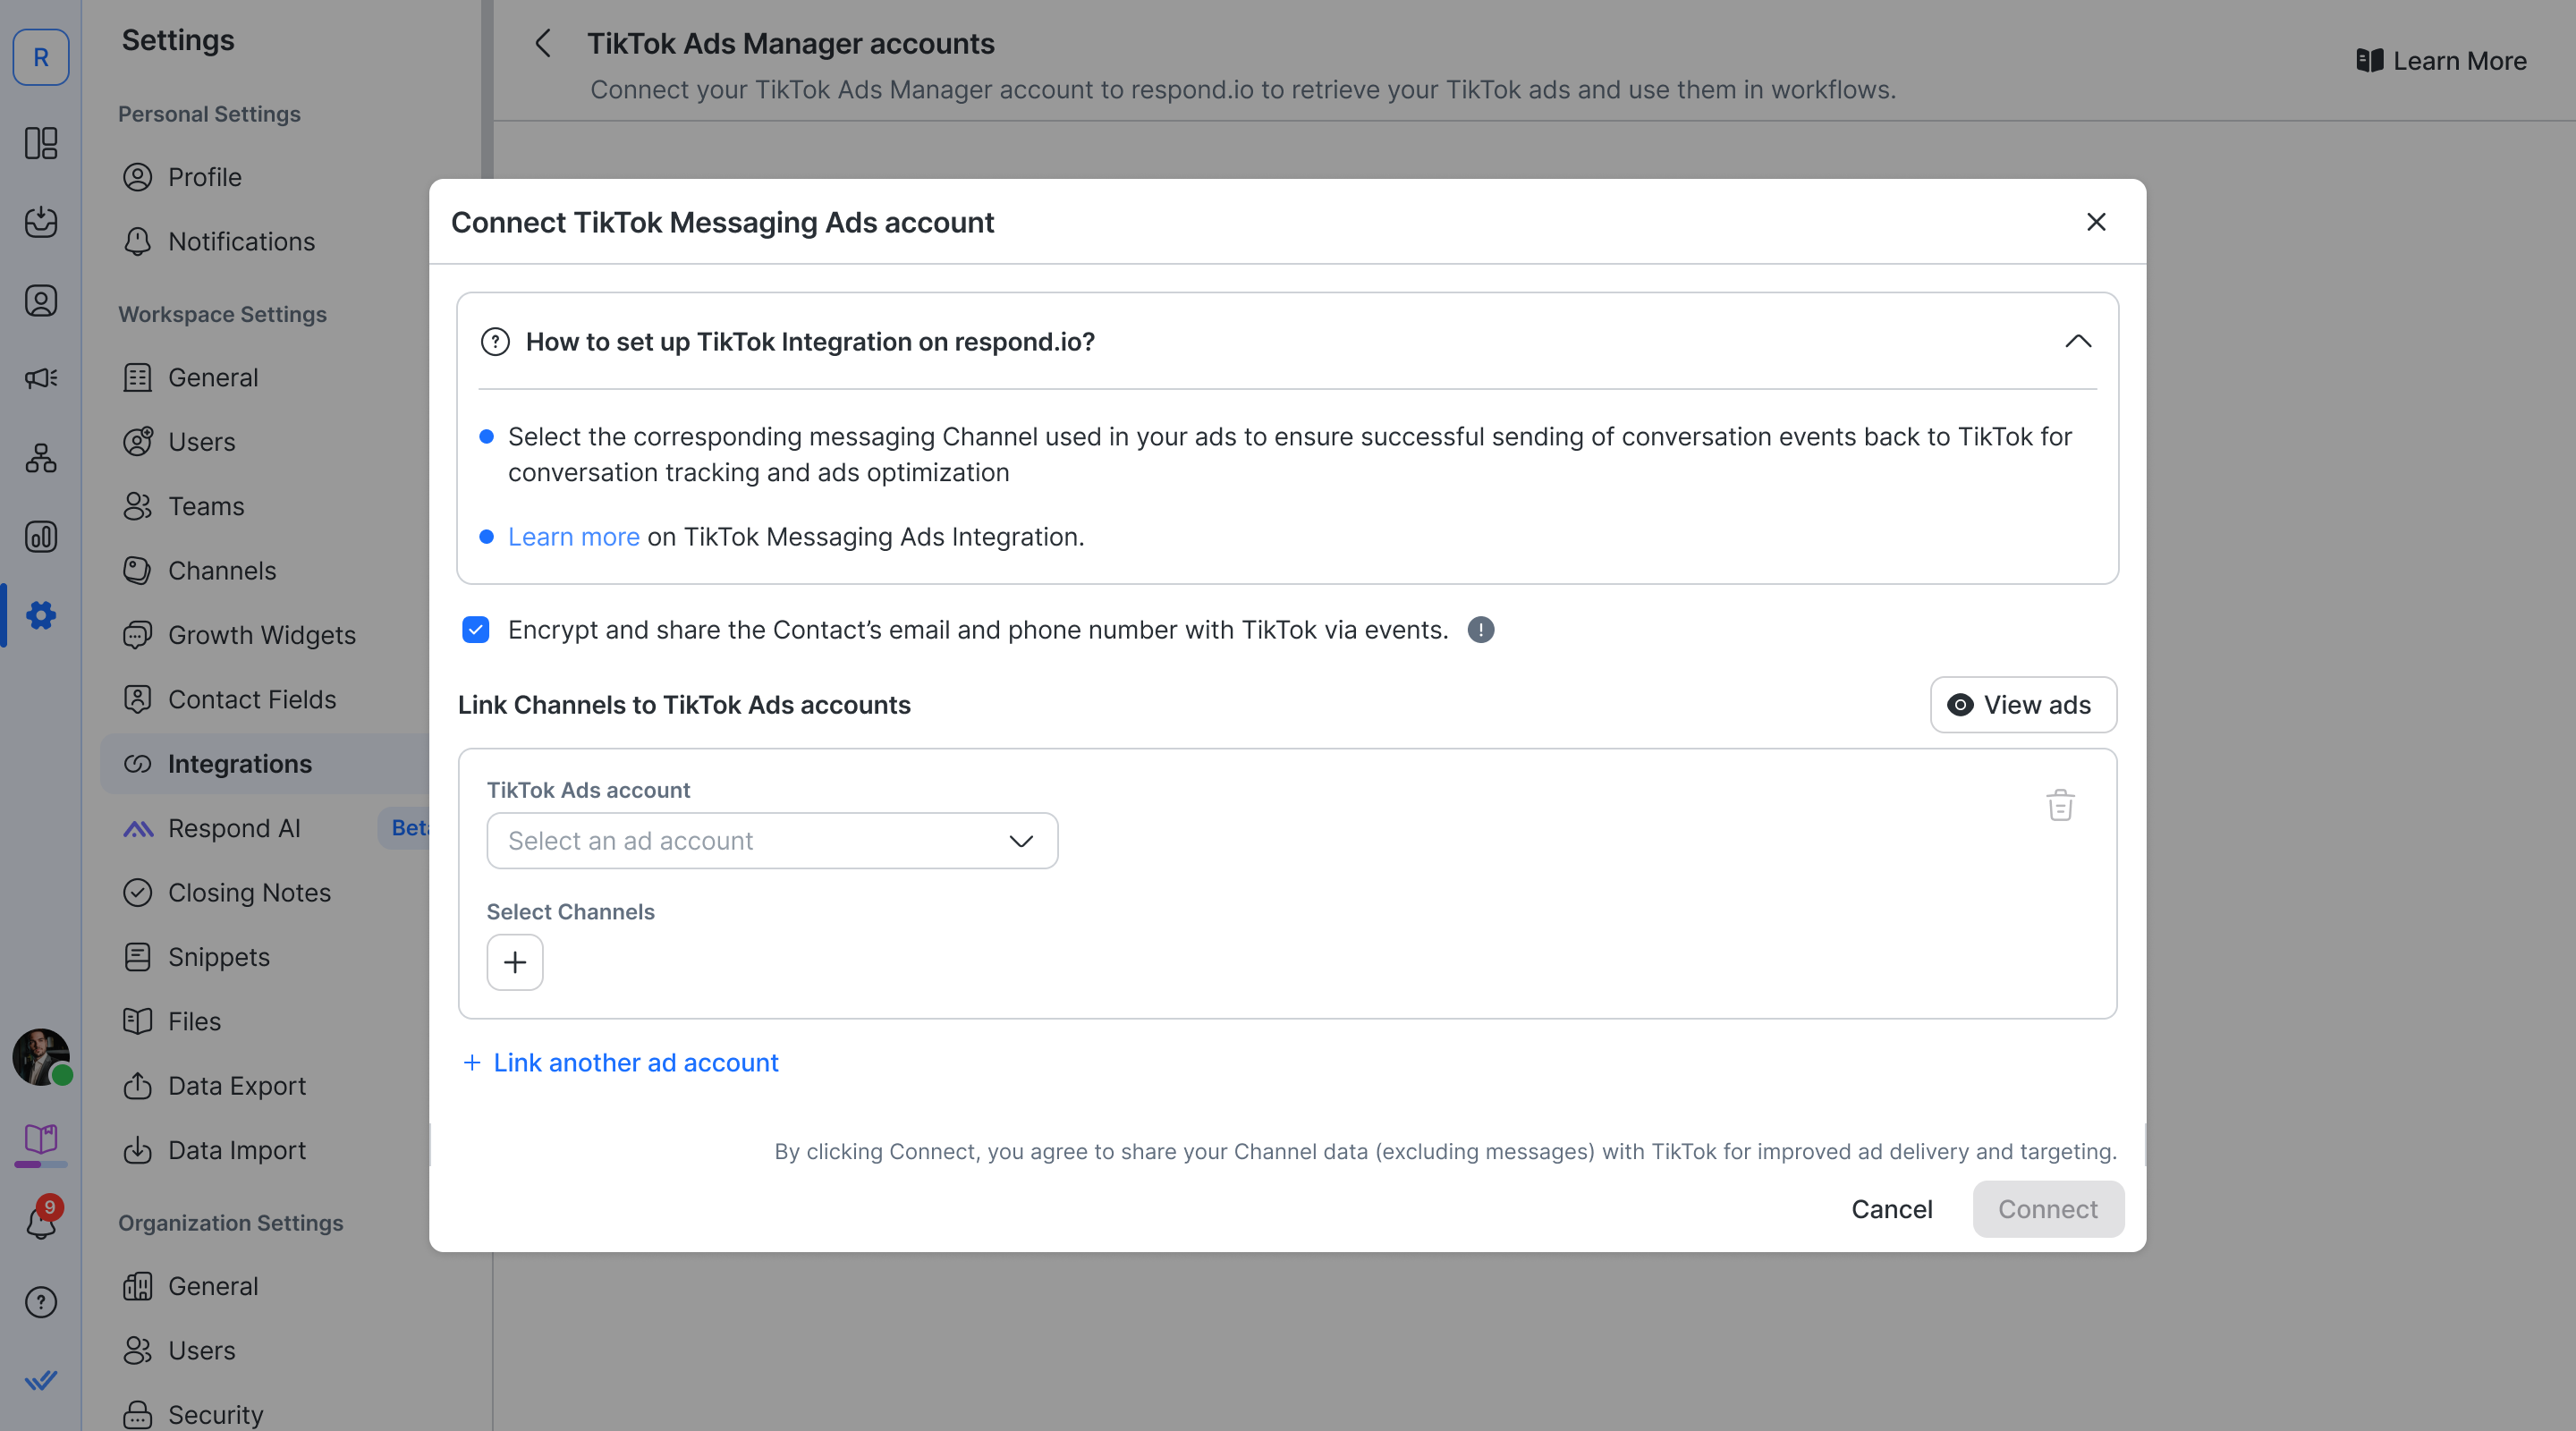Click the trash icon to delete ad account row

[x=2060, y=805]
